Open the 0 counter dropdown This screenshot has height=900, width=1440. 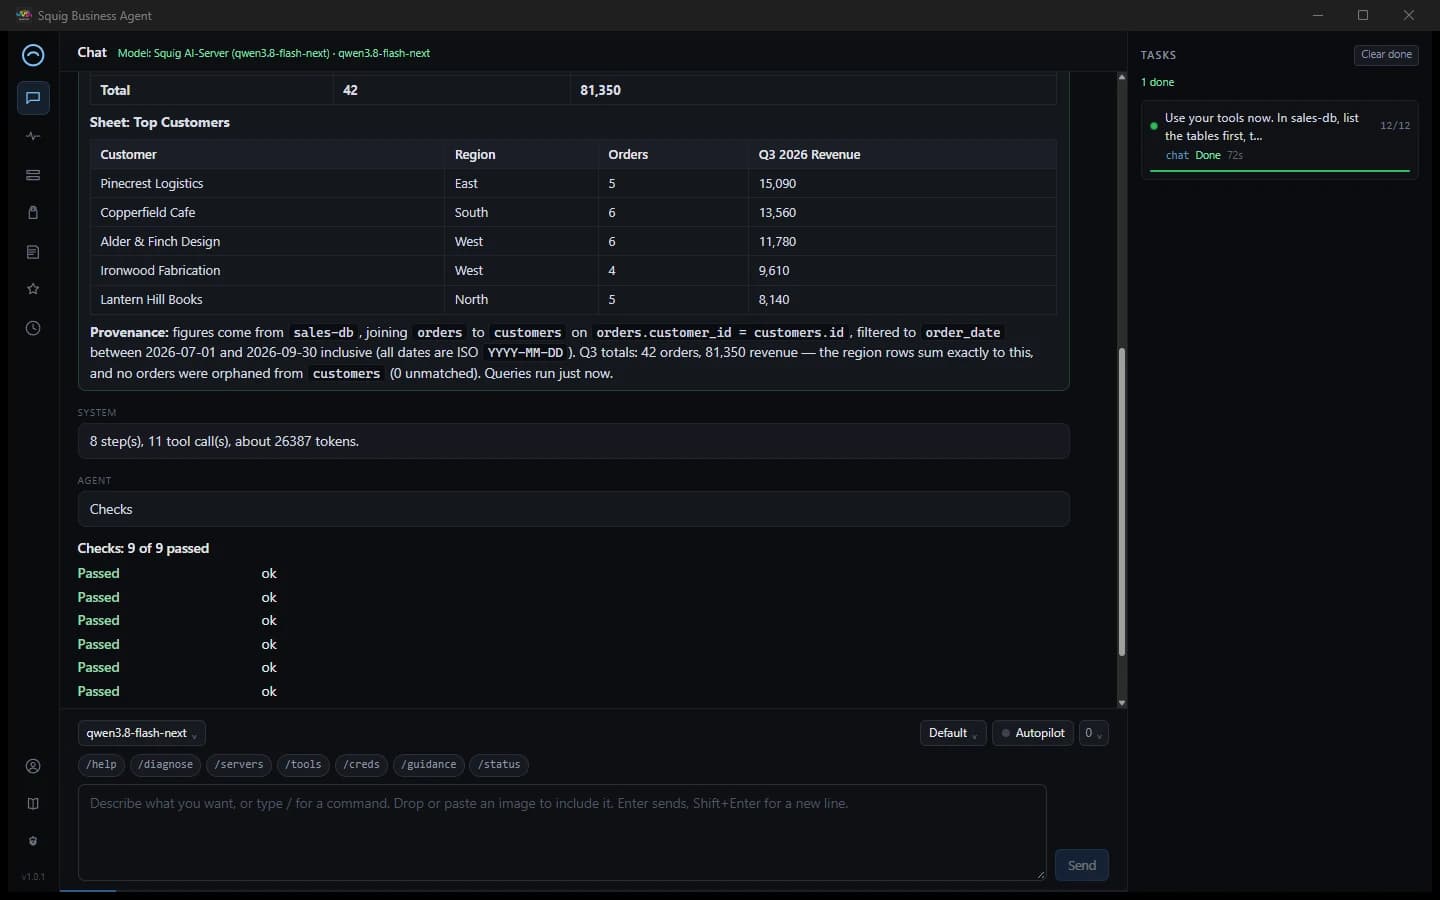pos(1094,733)
